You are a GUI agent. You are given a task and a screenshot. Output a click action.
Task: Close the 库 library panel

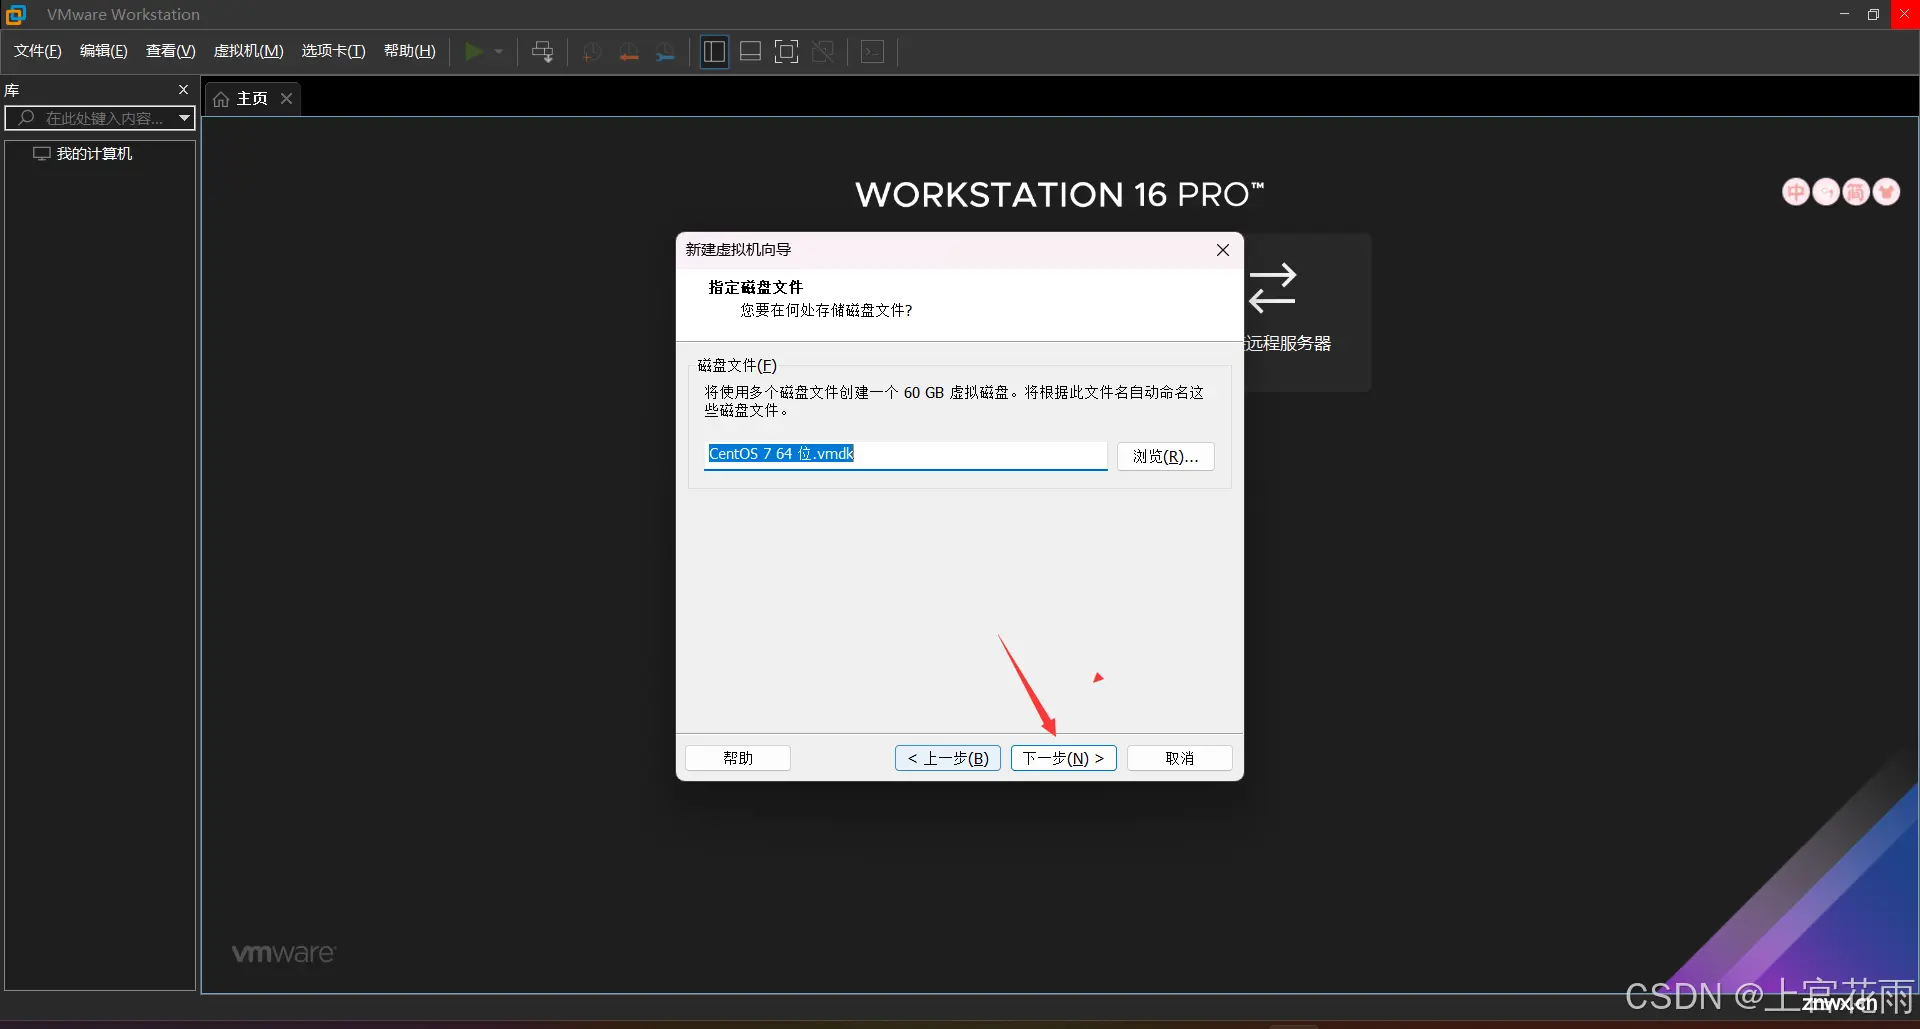tap(183, 90)
